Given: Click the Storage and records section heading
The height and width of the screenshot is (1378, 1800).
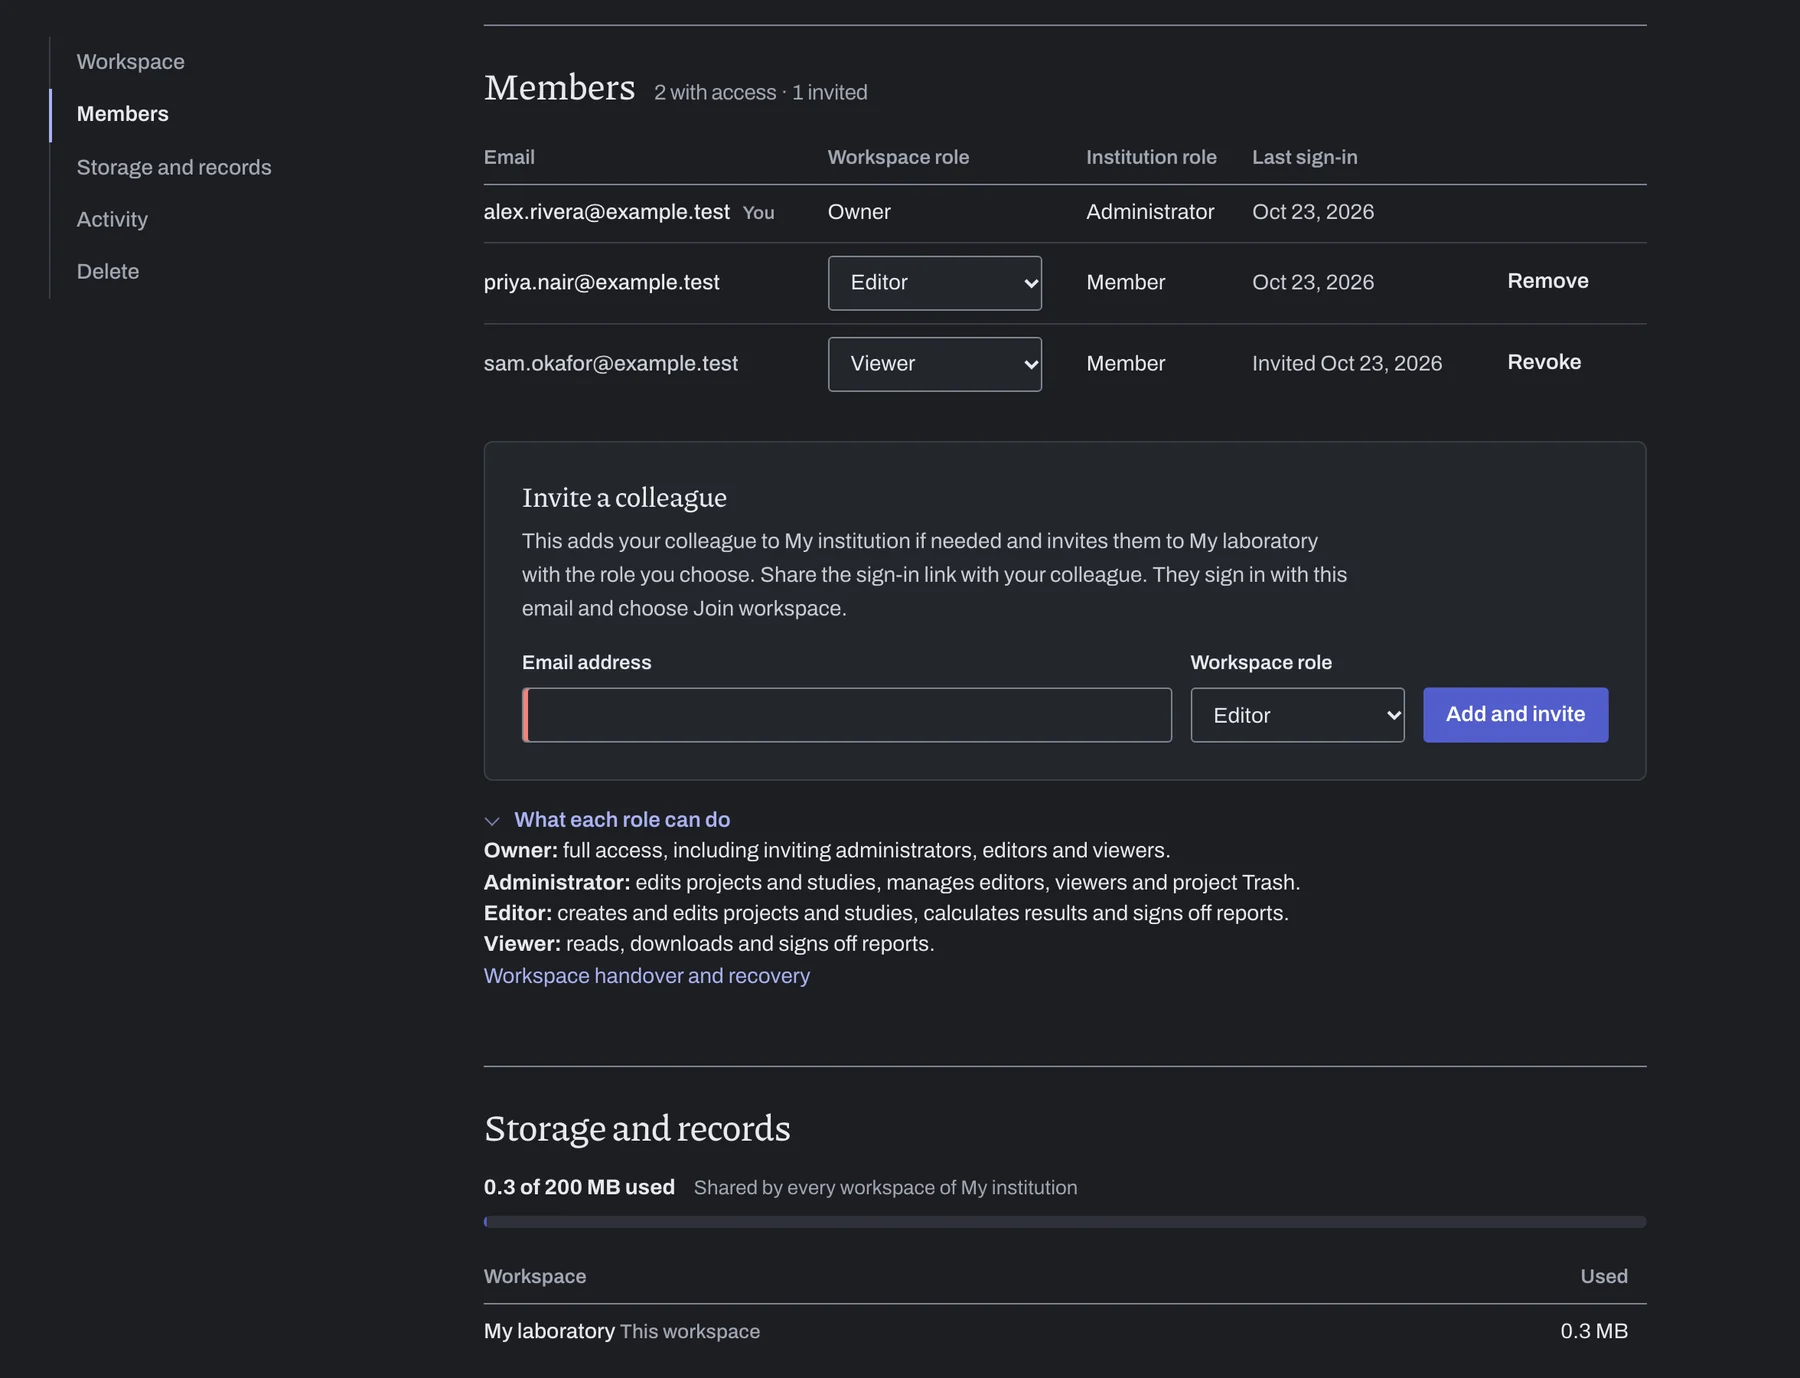Looking at the screenshot, I should (x=637, y=1129).
